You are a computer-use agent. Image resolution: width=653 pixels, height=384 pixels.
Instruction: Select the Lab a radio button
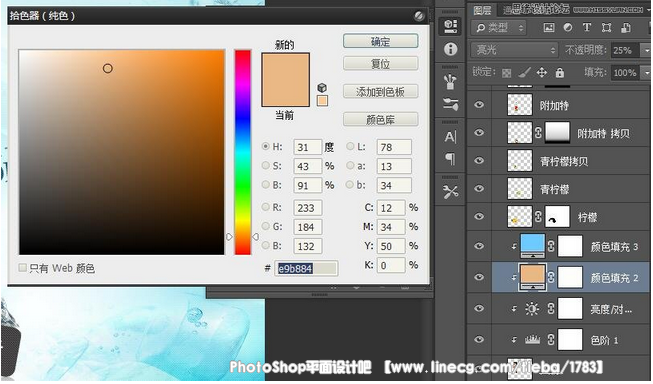tap(350, 165)
